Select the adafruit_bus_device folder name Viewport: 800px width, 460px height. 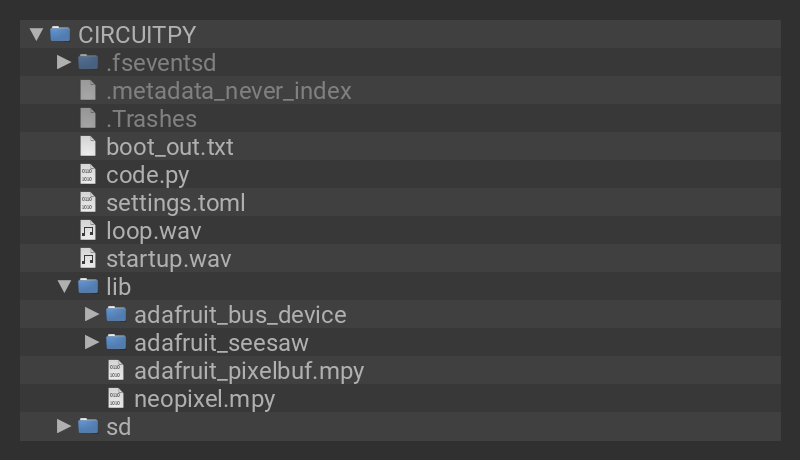click(x=240, y=315)
